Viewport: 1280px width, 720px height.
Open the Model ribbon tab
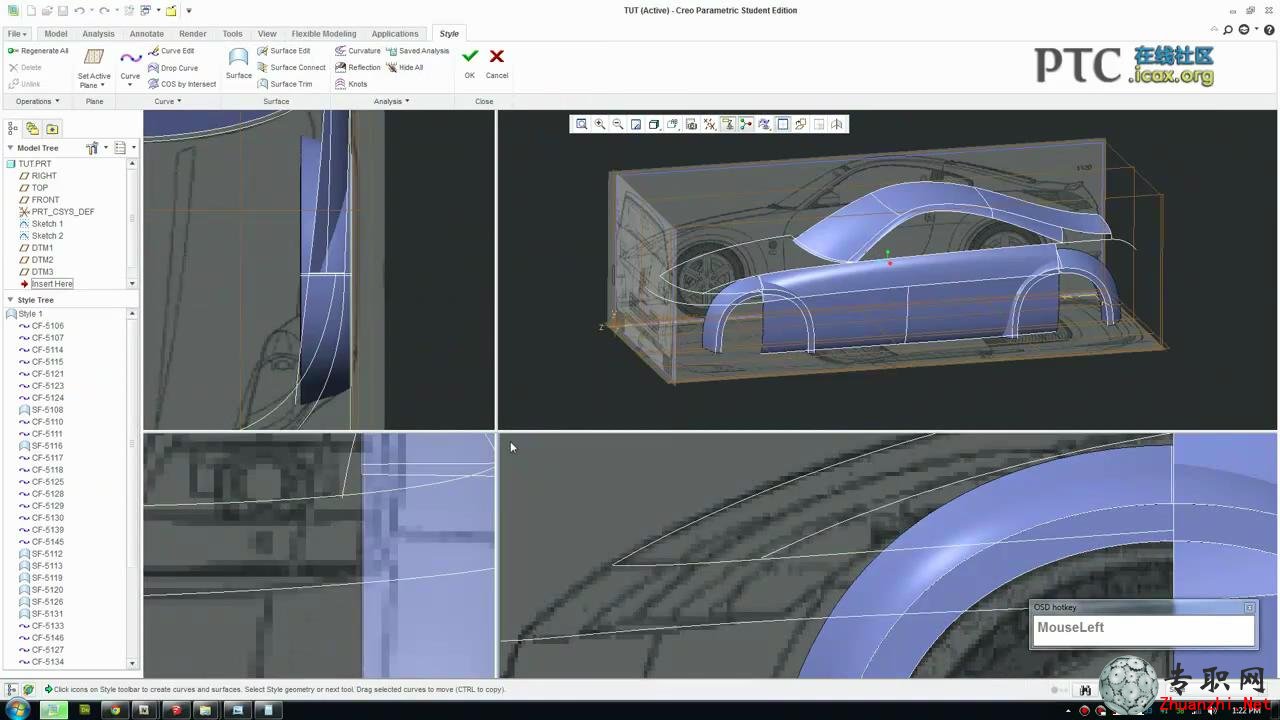(x=56, y=33)
